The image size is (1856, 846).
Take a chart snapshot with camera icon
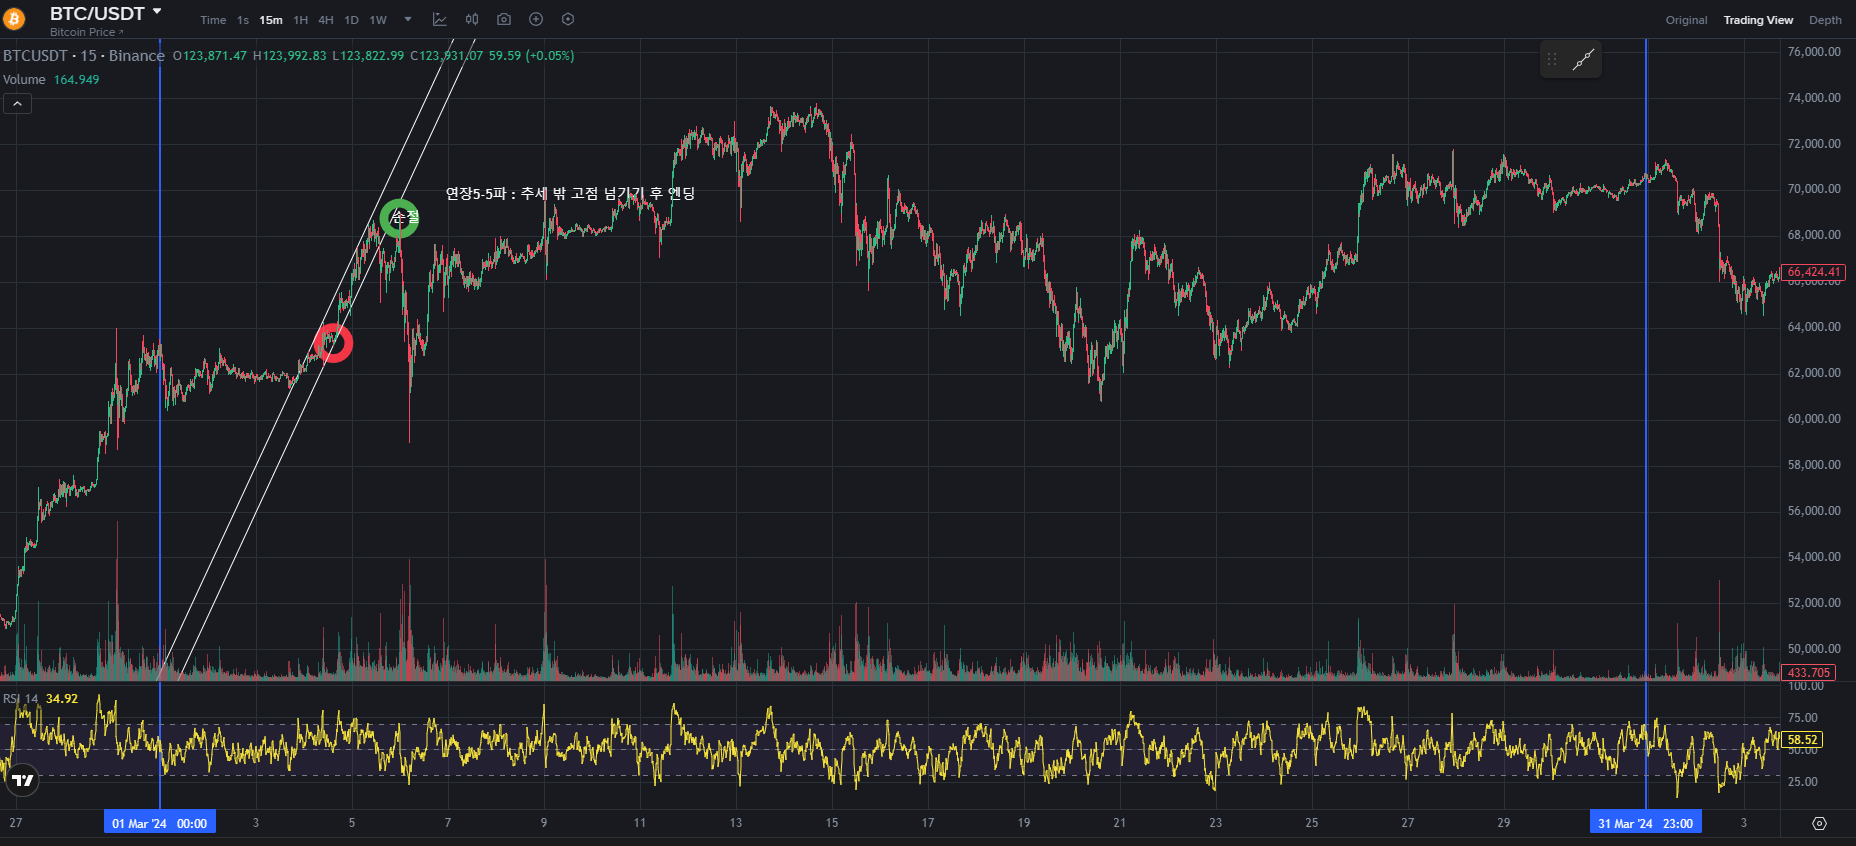coord(504,20)
